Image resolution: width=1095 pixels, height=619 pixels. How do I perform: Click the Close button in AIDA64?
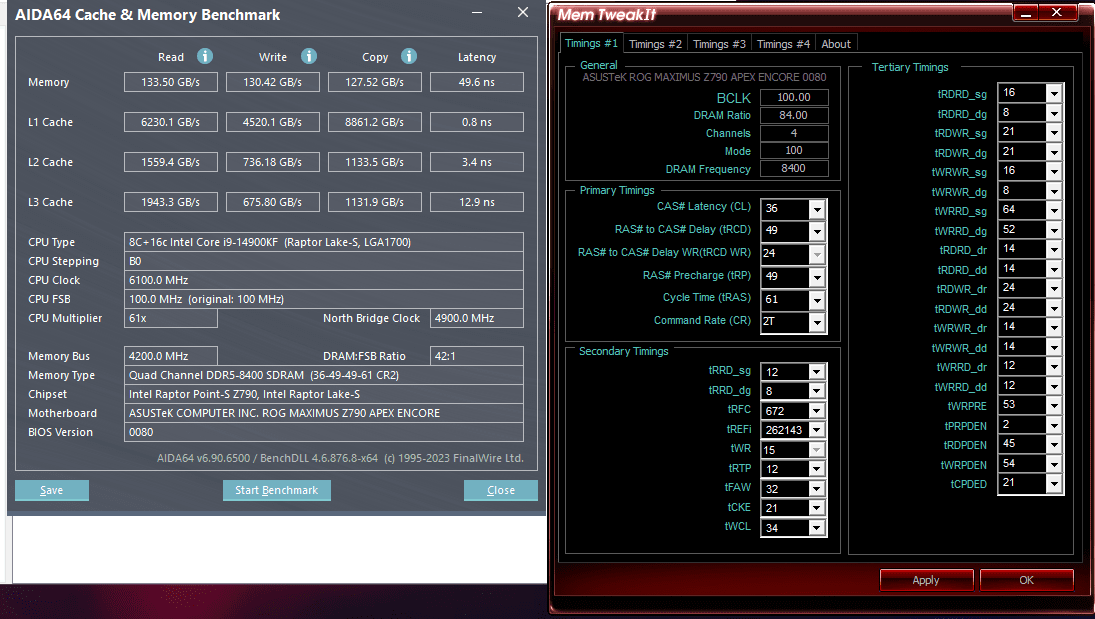point(501,490)
